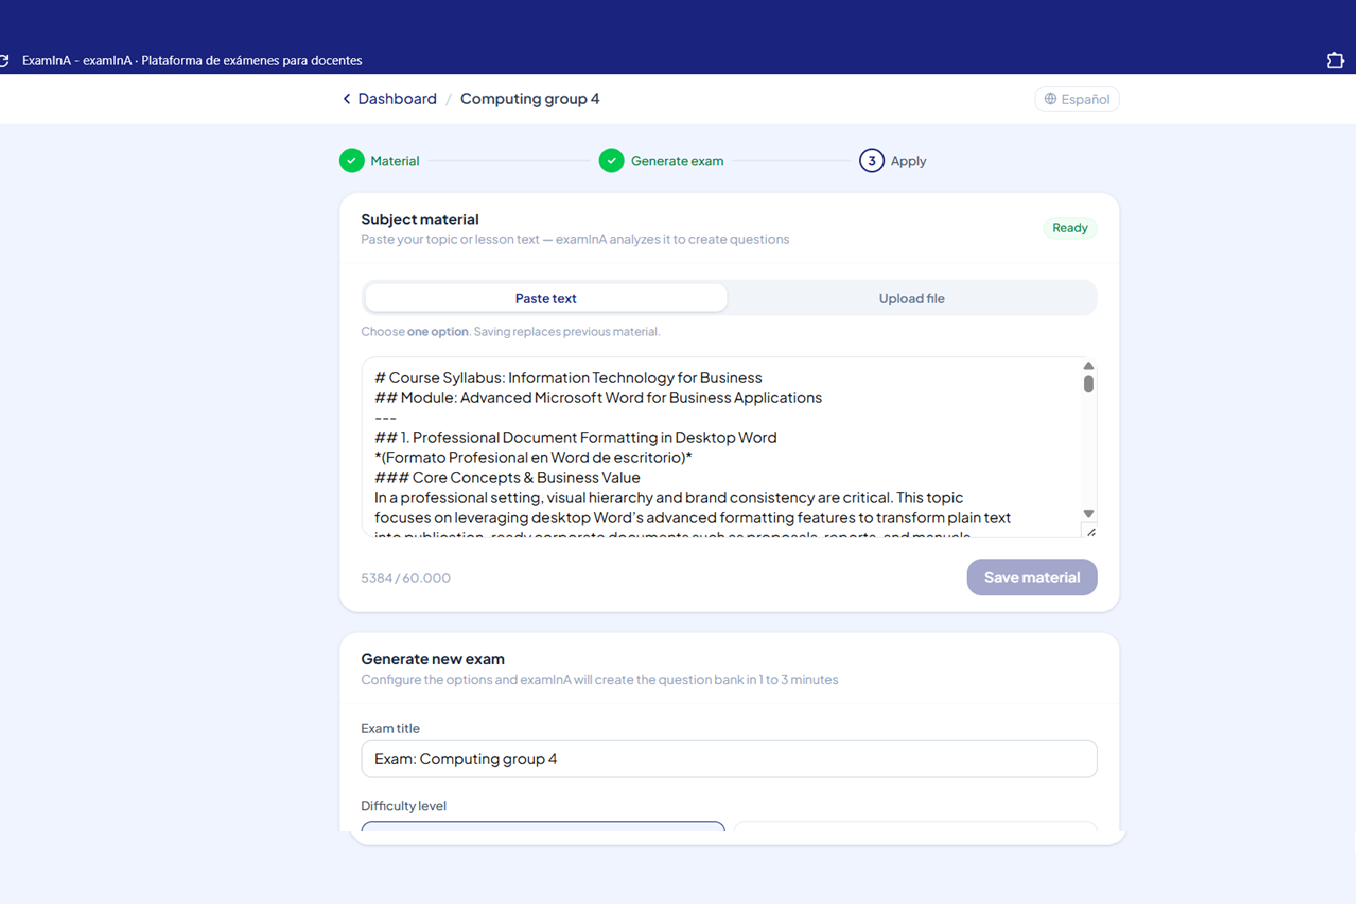This screenshot has width=1356, height=904.
Task: Click the Computing group 4 breadcrumb text
Action: (x=530, y=99)
